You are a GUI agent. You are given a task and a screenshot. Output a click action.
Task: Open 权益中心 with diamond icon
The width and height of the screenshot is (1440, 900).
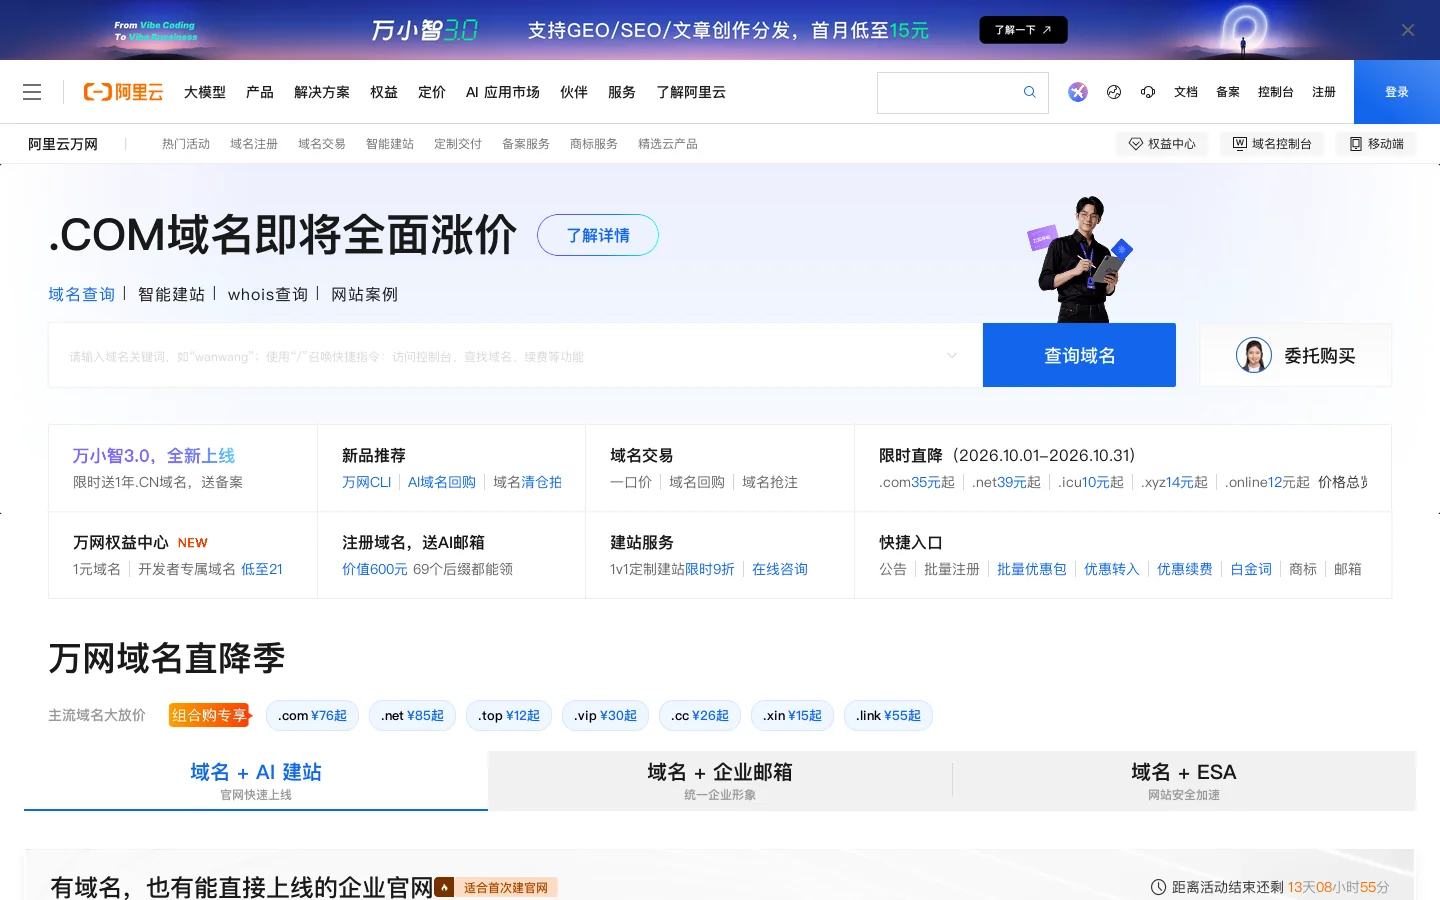pyautogui.click(x=1162, y=144)
